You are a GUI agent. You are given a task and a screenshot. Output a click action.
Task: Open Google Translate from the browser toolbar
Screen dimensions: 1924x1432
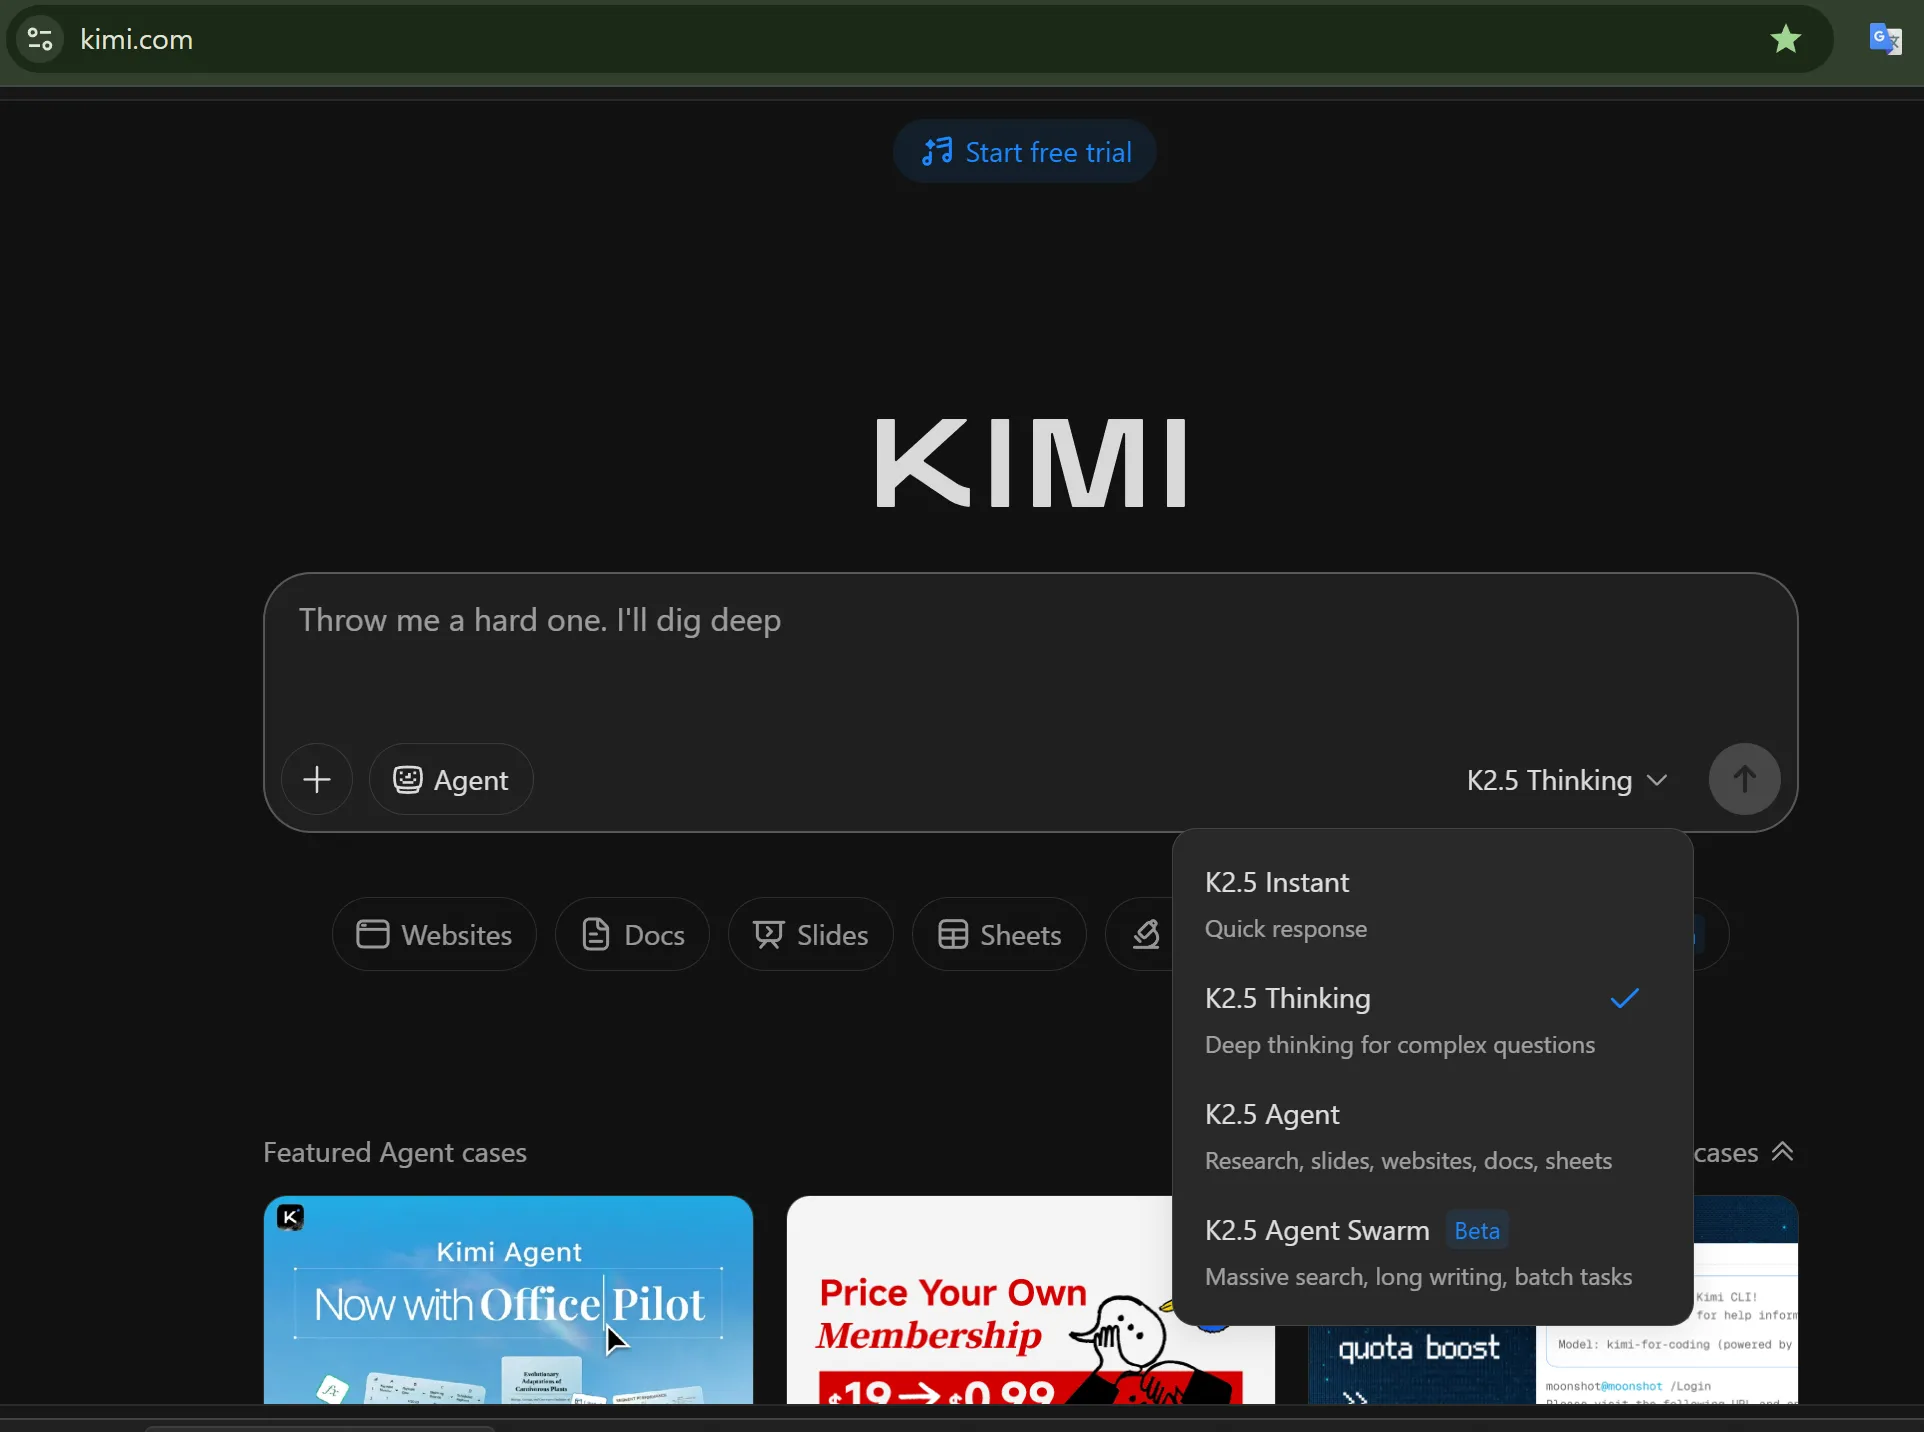click(x=1886, y=40)
